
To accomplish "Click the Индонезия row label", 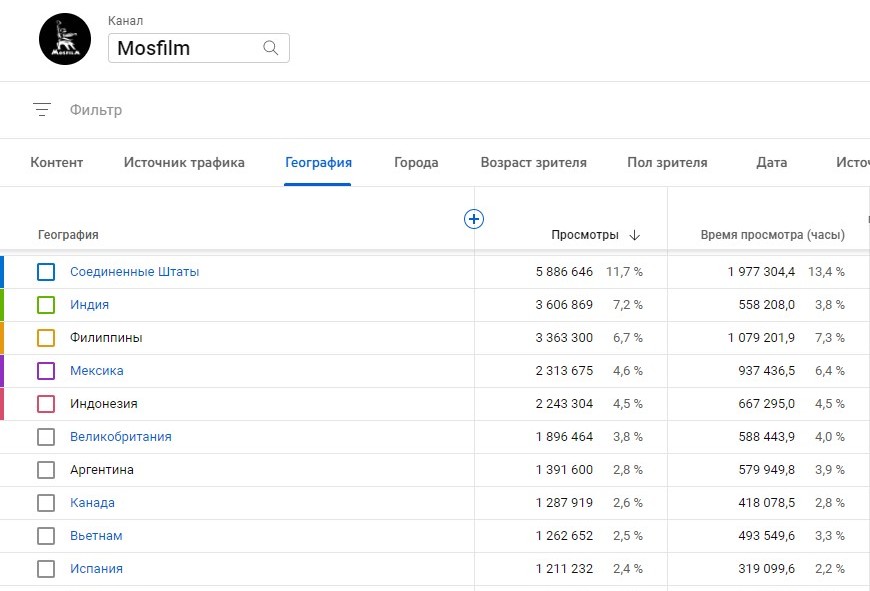I will (104, 403).
